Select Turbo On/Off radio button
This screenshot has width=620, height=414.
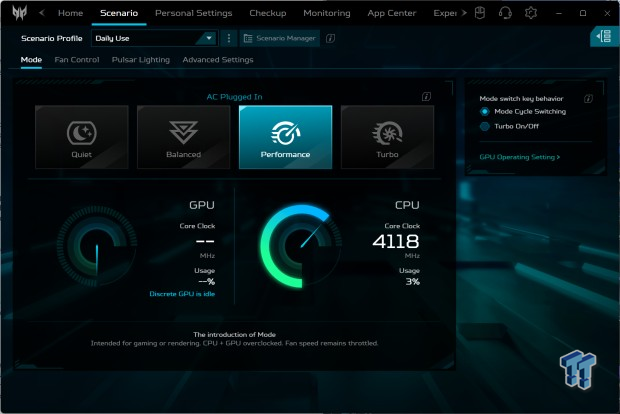(484, 127)
